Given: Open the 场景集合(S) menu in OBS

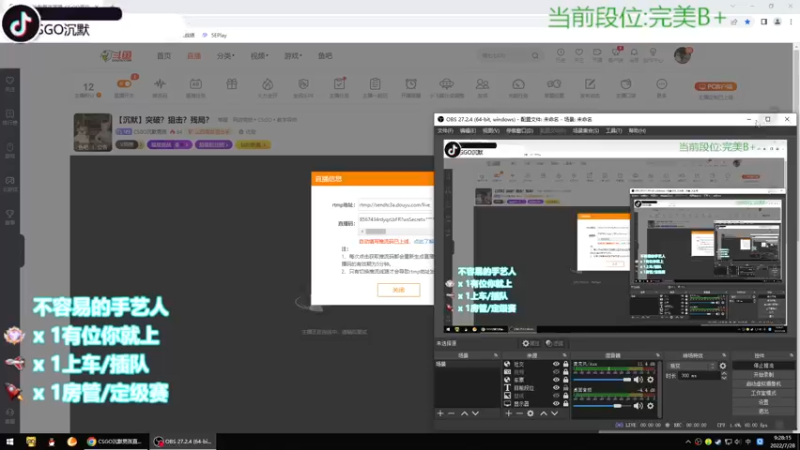Looking at the screenshot, I should coord(586,131).
